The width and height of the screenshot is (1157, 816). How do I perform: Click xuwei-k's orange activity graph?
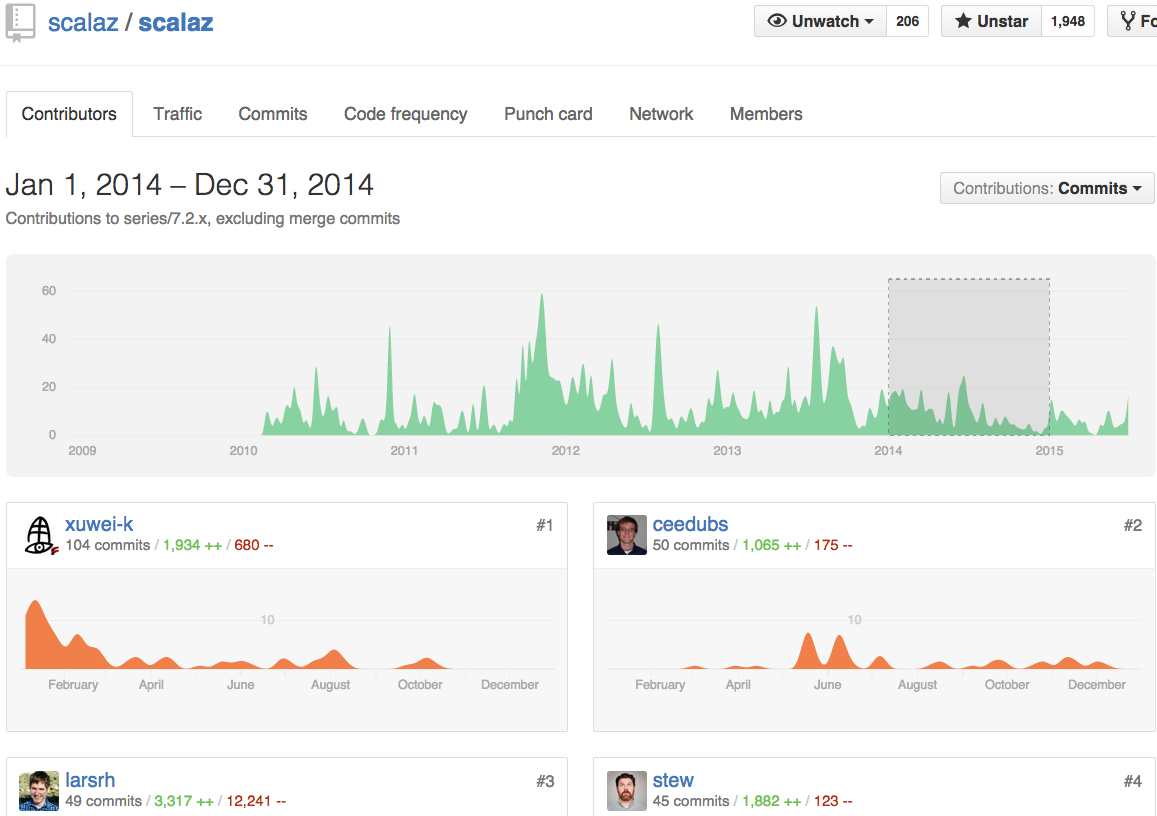(289, 635)
